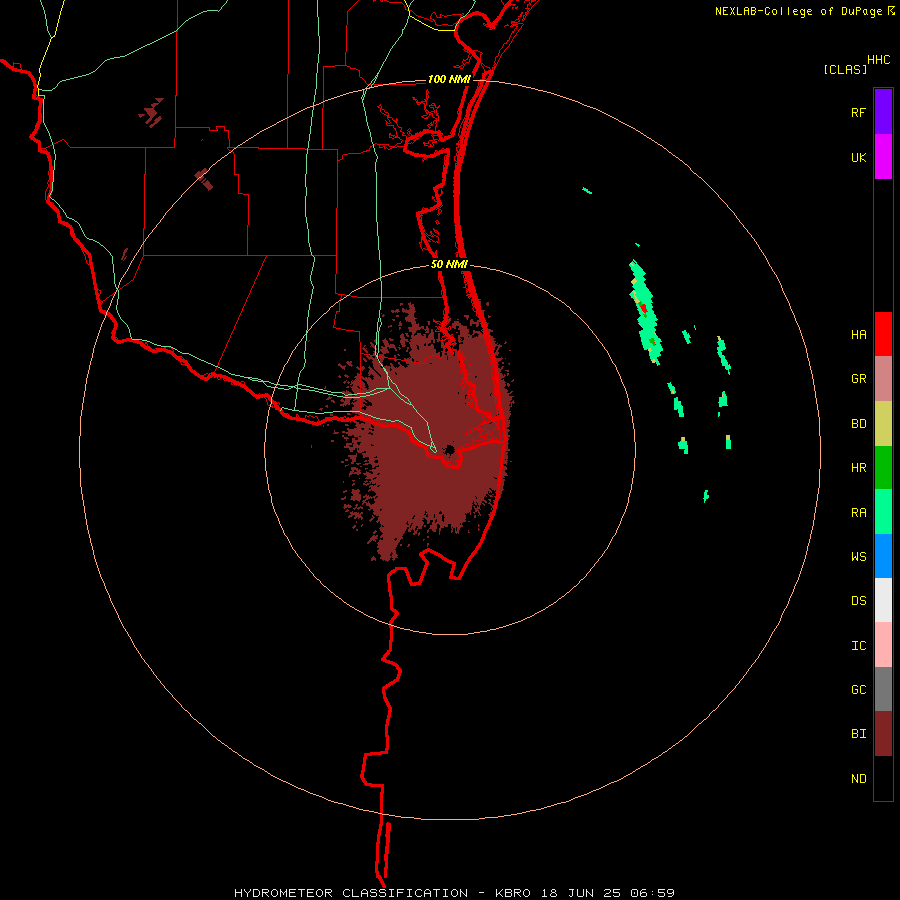The image size is (900, 900).
Task: Click the largest green rain band offshore
Action: point(646,312)
